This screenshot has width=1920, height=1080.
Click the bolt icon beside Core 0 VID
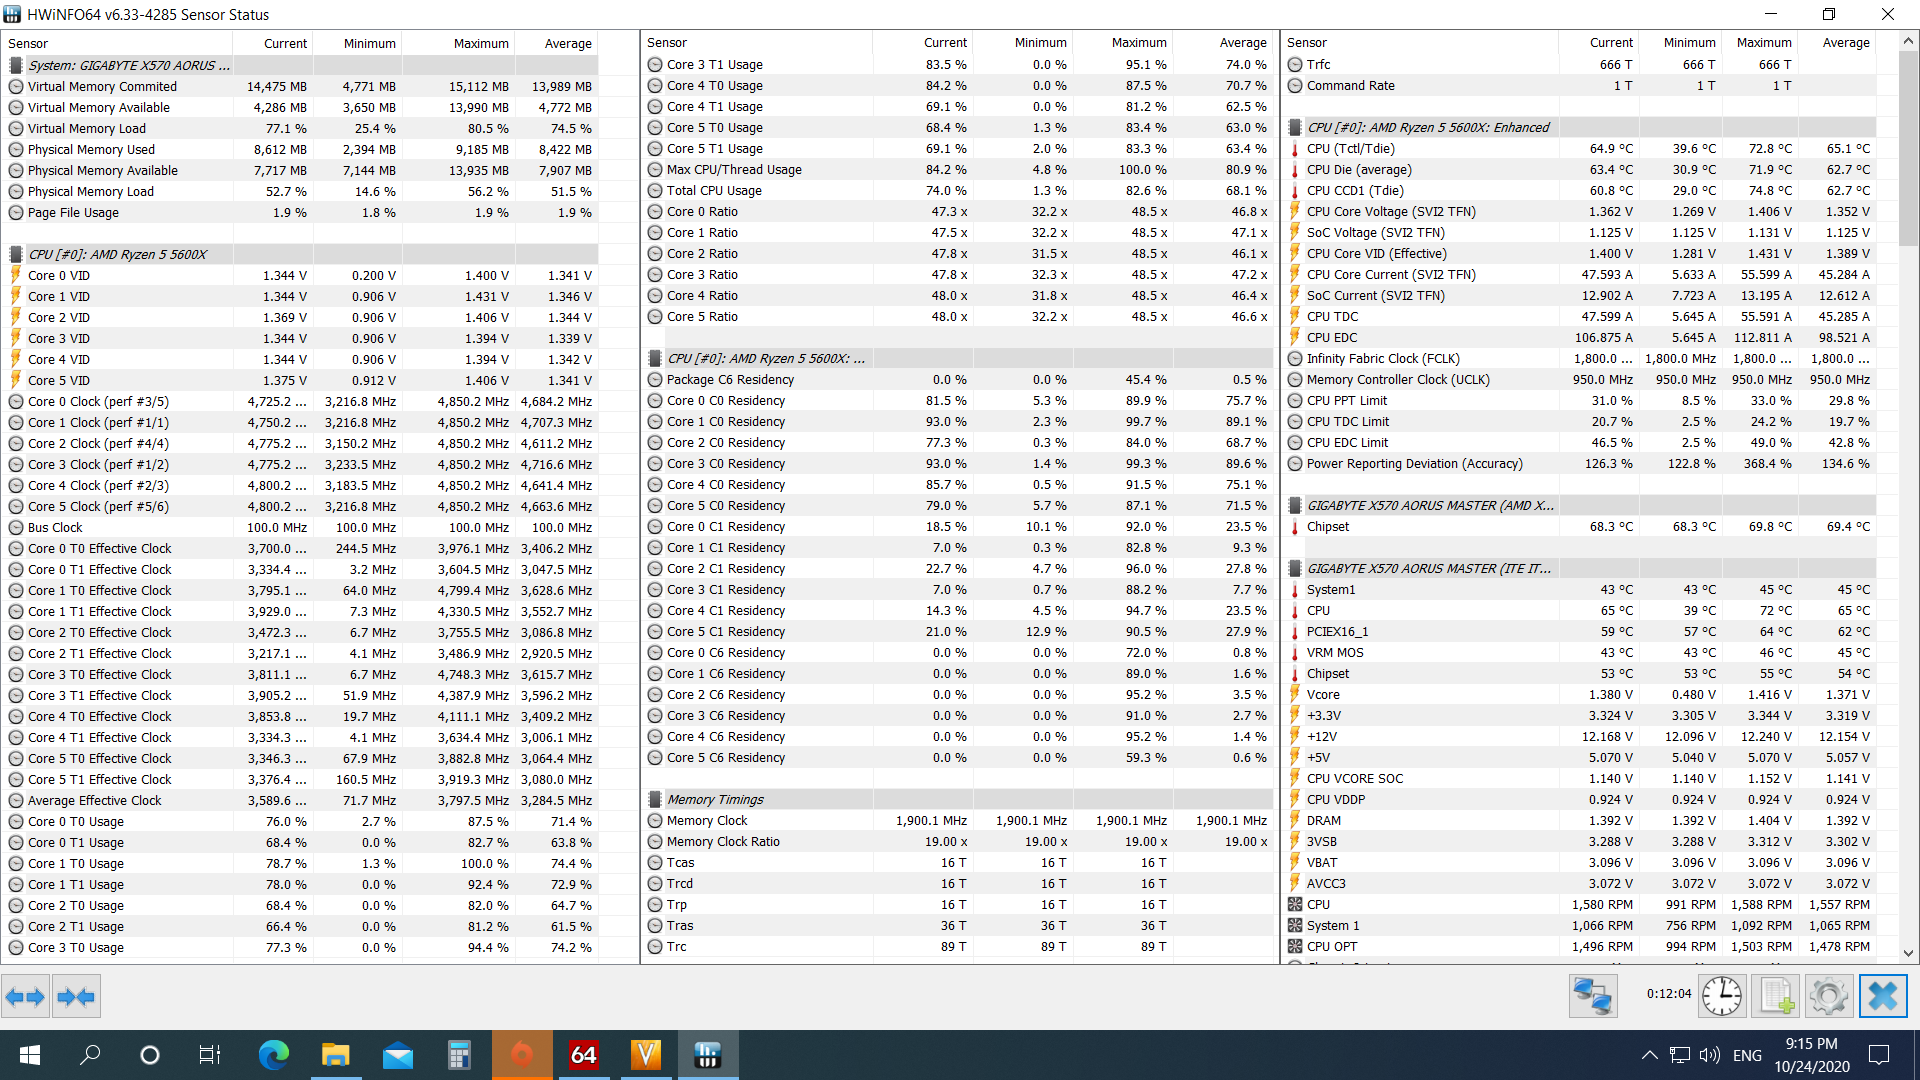click(16, 275)
